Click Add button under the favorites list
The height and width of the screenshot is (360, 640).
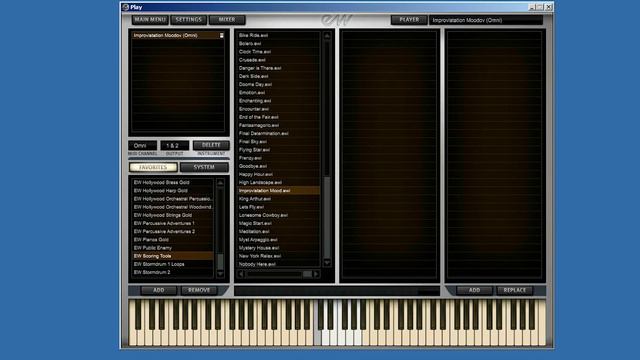(x=158, y=290)
